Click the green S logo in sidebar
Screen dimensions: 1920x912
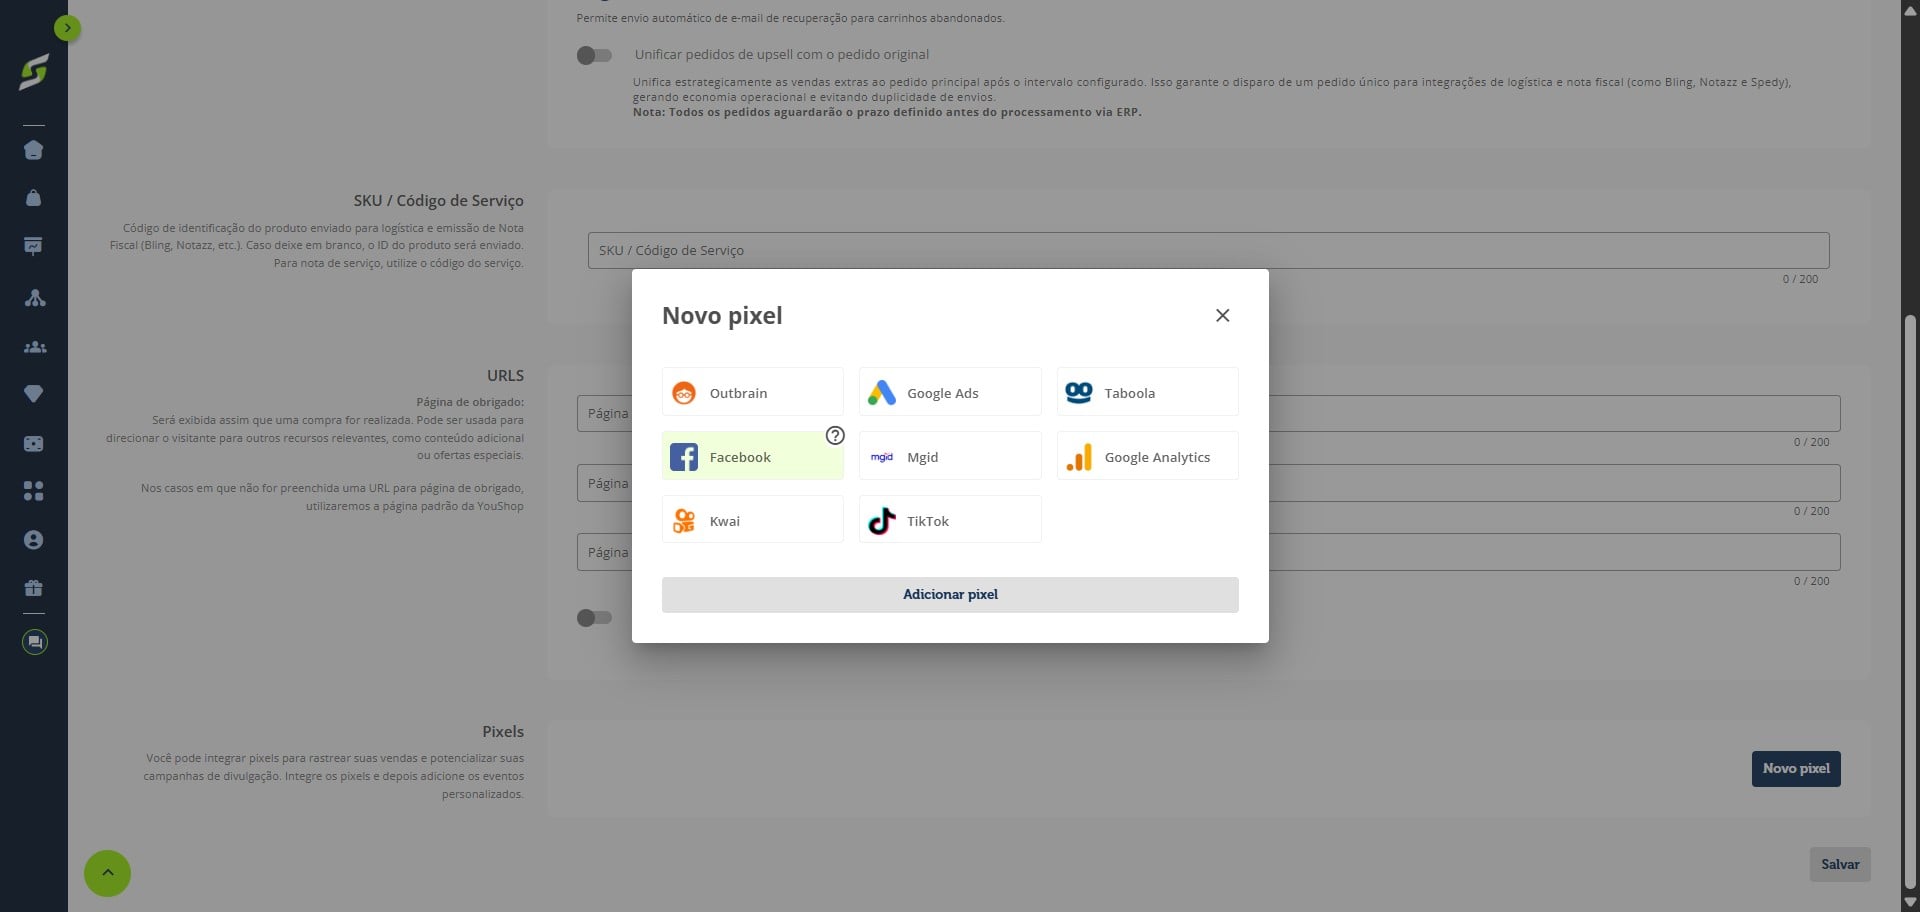pyautogui.click(x=33, y=73)
